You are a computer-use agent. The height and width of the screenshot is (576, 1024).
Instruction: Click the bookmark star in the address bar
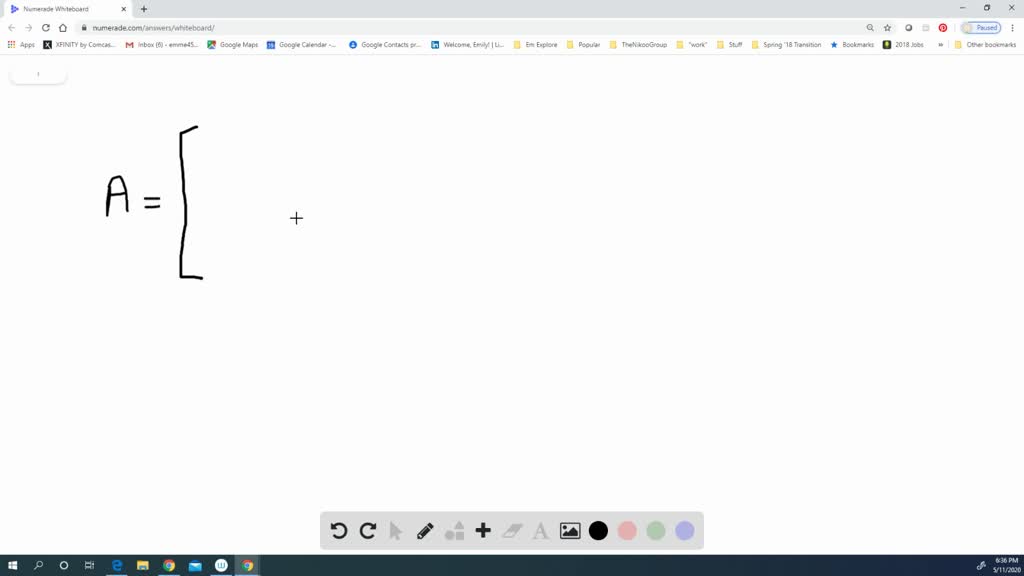pyautogui.click(x=887, y=27)
